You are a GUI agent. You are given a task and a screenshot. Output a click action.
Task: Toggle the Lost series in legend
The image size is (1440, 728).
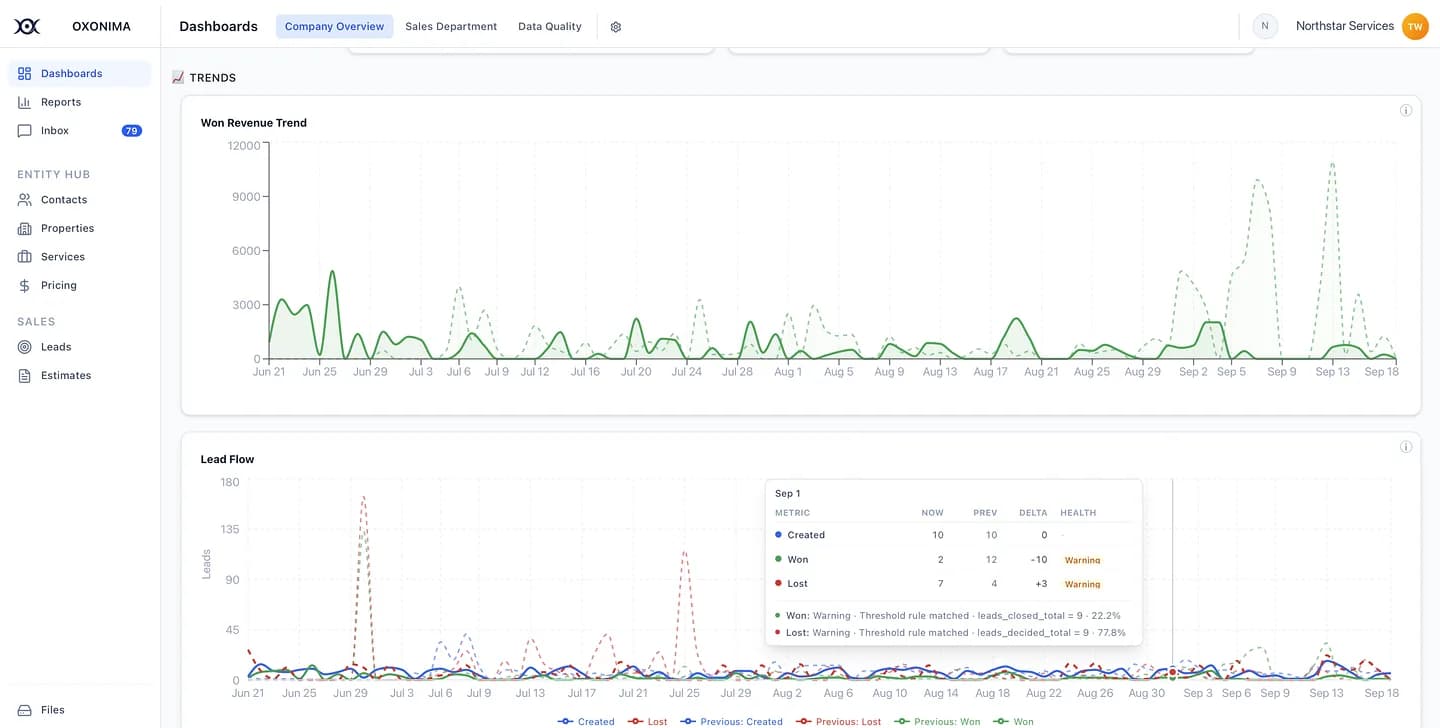pyautogui.click(x=647, y=721)
